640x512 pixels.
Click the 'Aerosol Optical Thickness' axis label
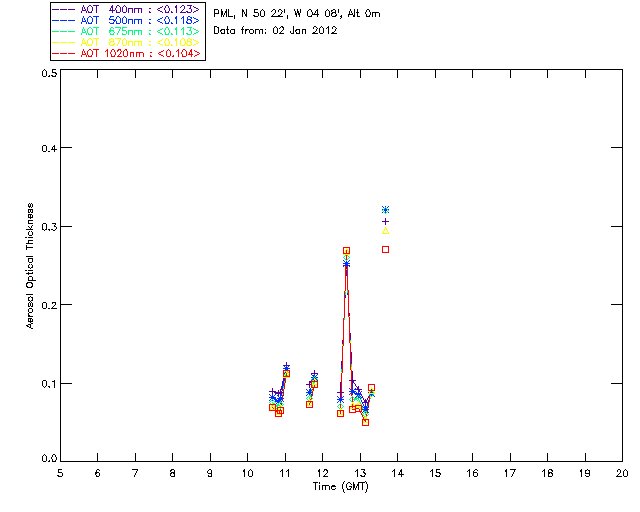[30, 266]
